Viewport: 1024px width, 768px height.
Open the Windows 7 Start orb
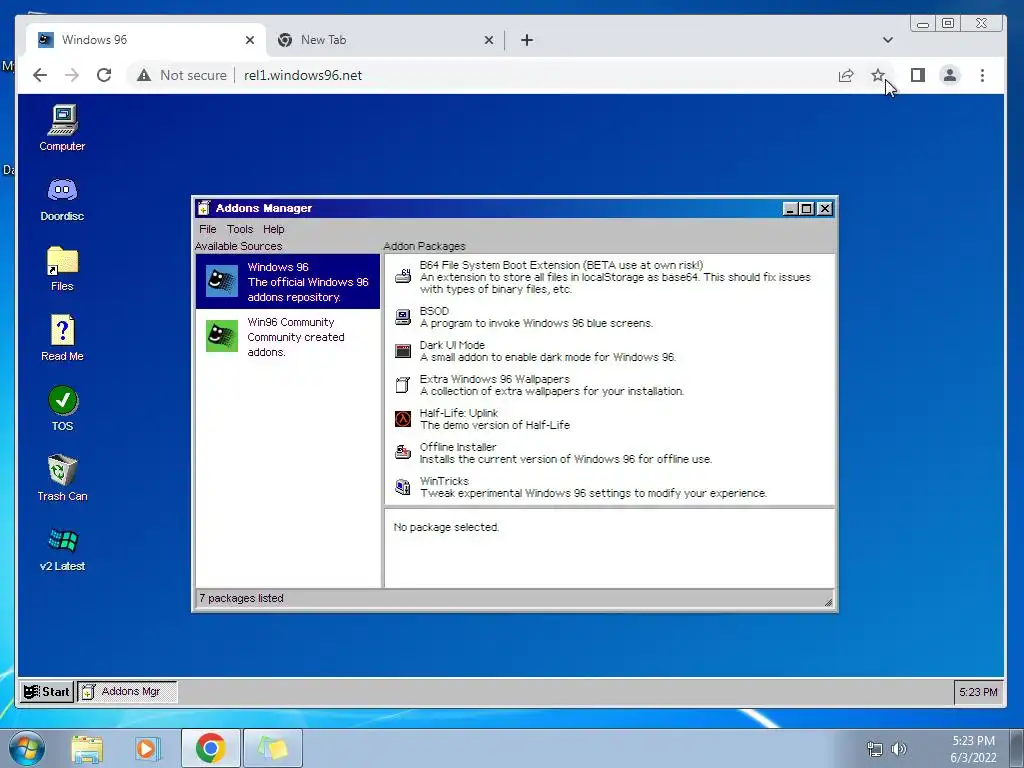tap(26, 748)
